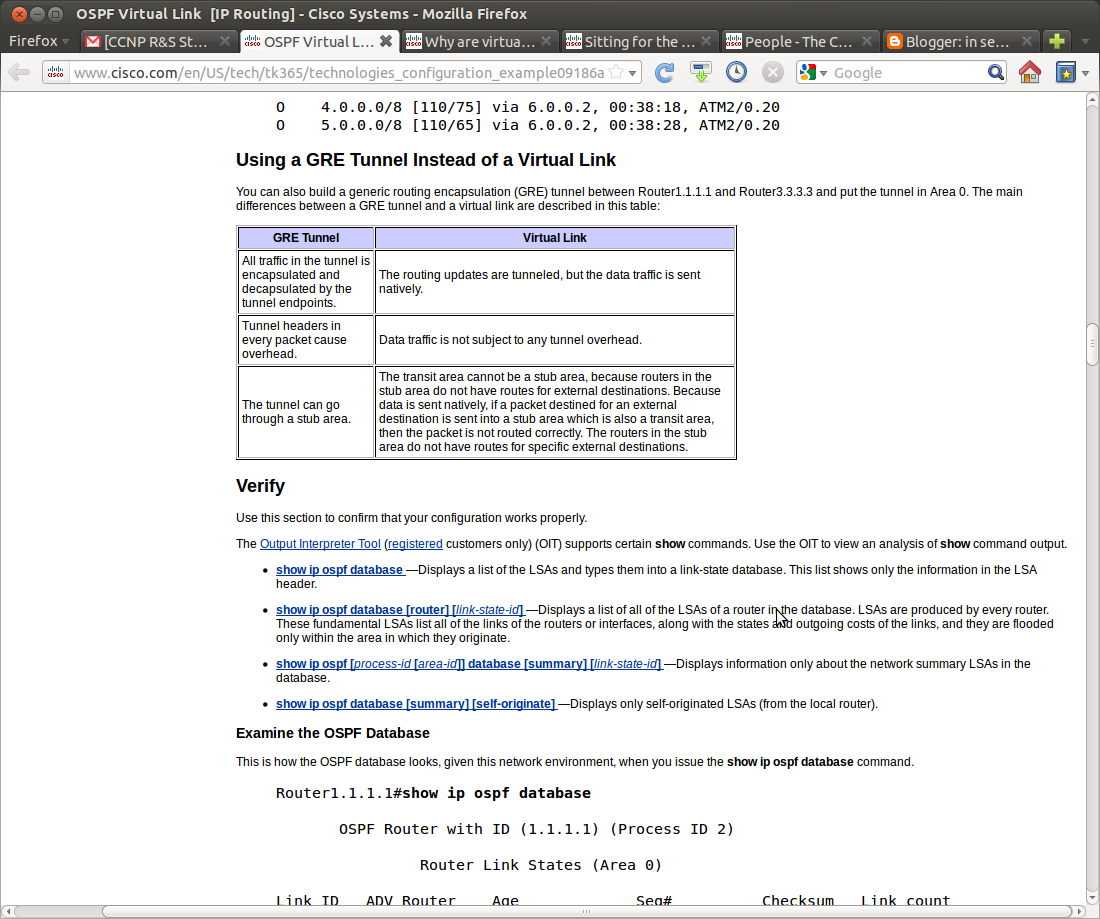Click the horizontal scrollbar right arrow
This screenshot has width=1100, height=919.
(1079, 911)
